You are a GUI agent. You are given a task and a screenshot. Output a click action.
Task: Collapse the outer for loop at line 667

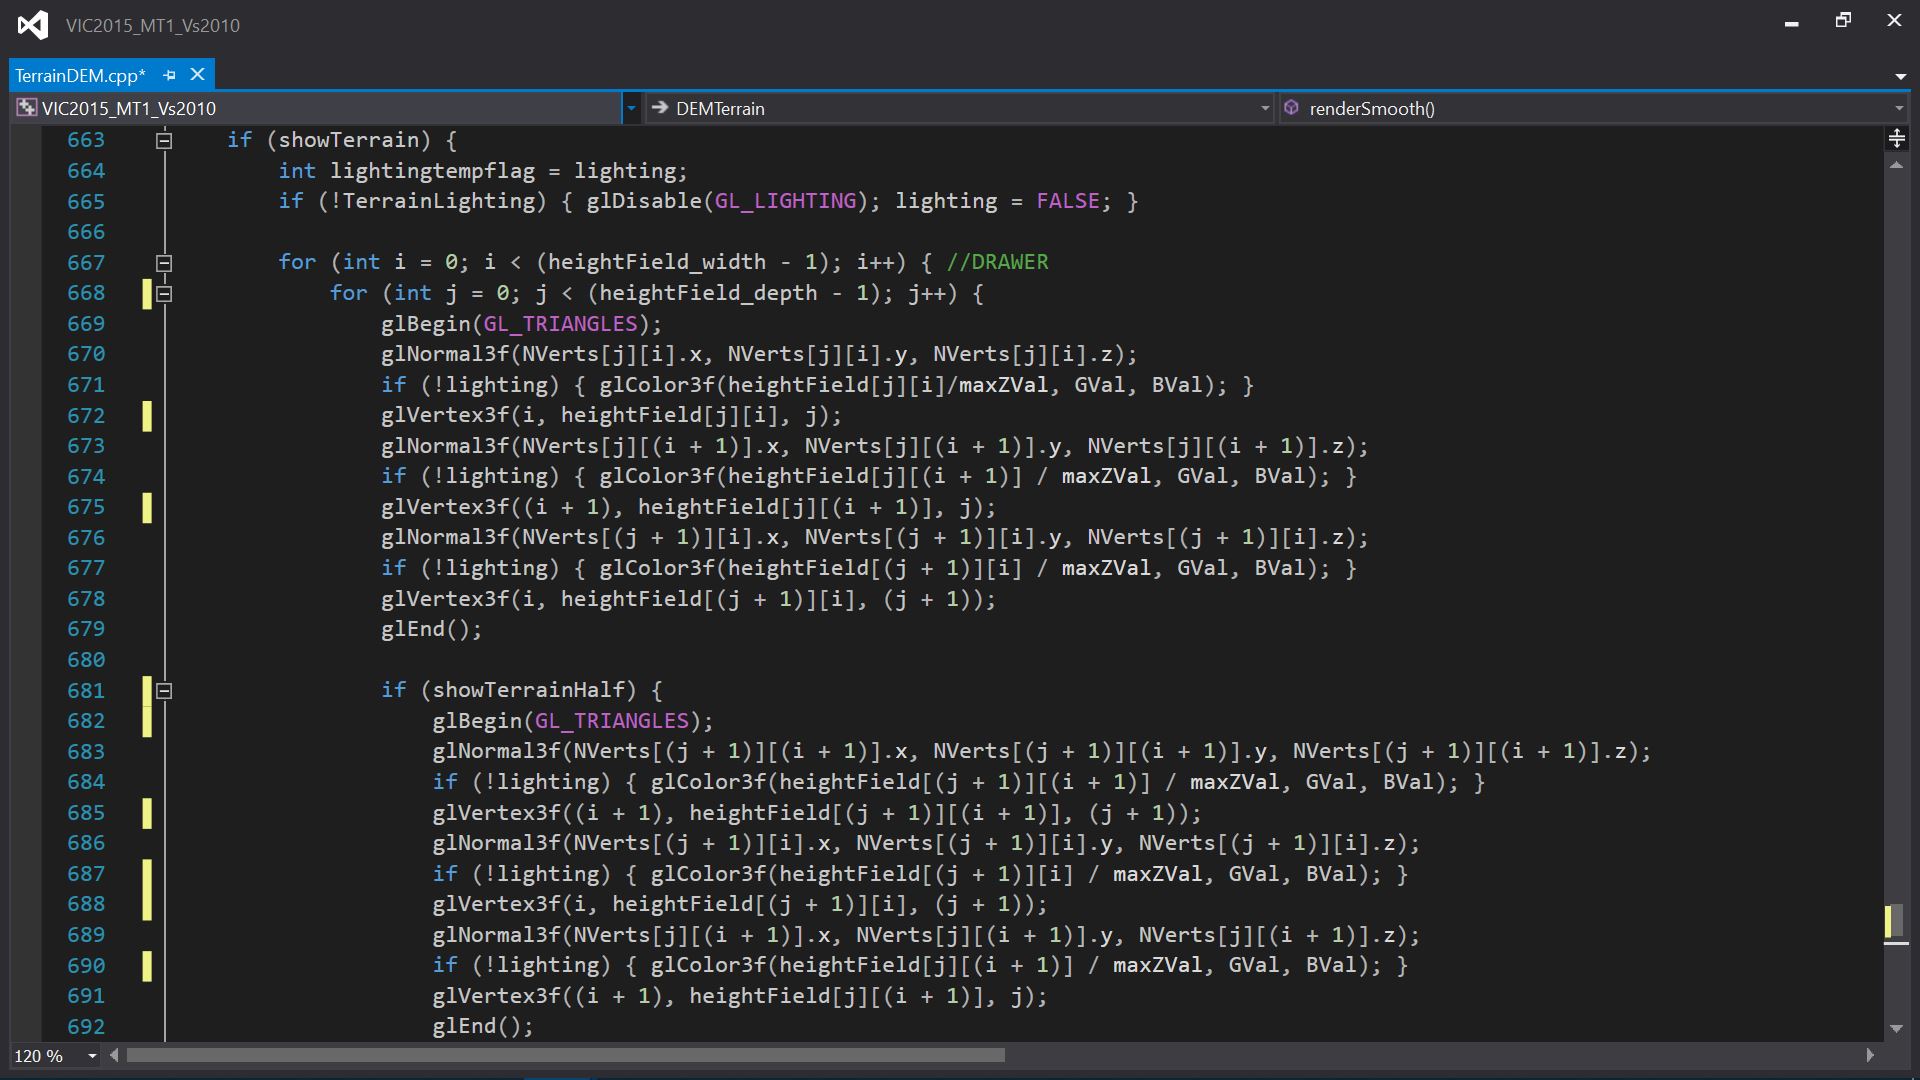[164, 263]
